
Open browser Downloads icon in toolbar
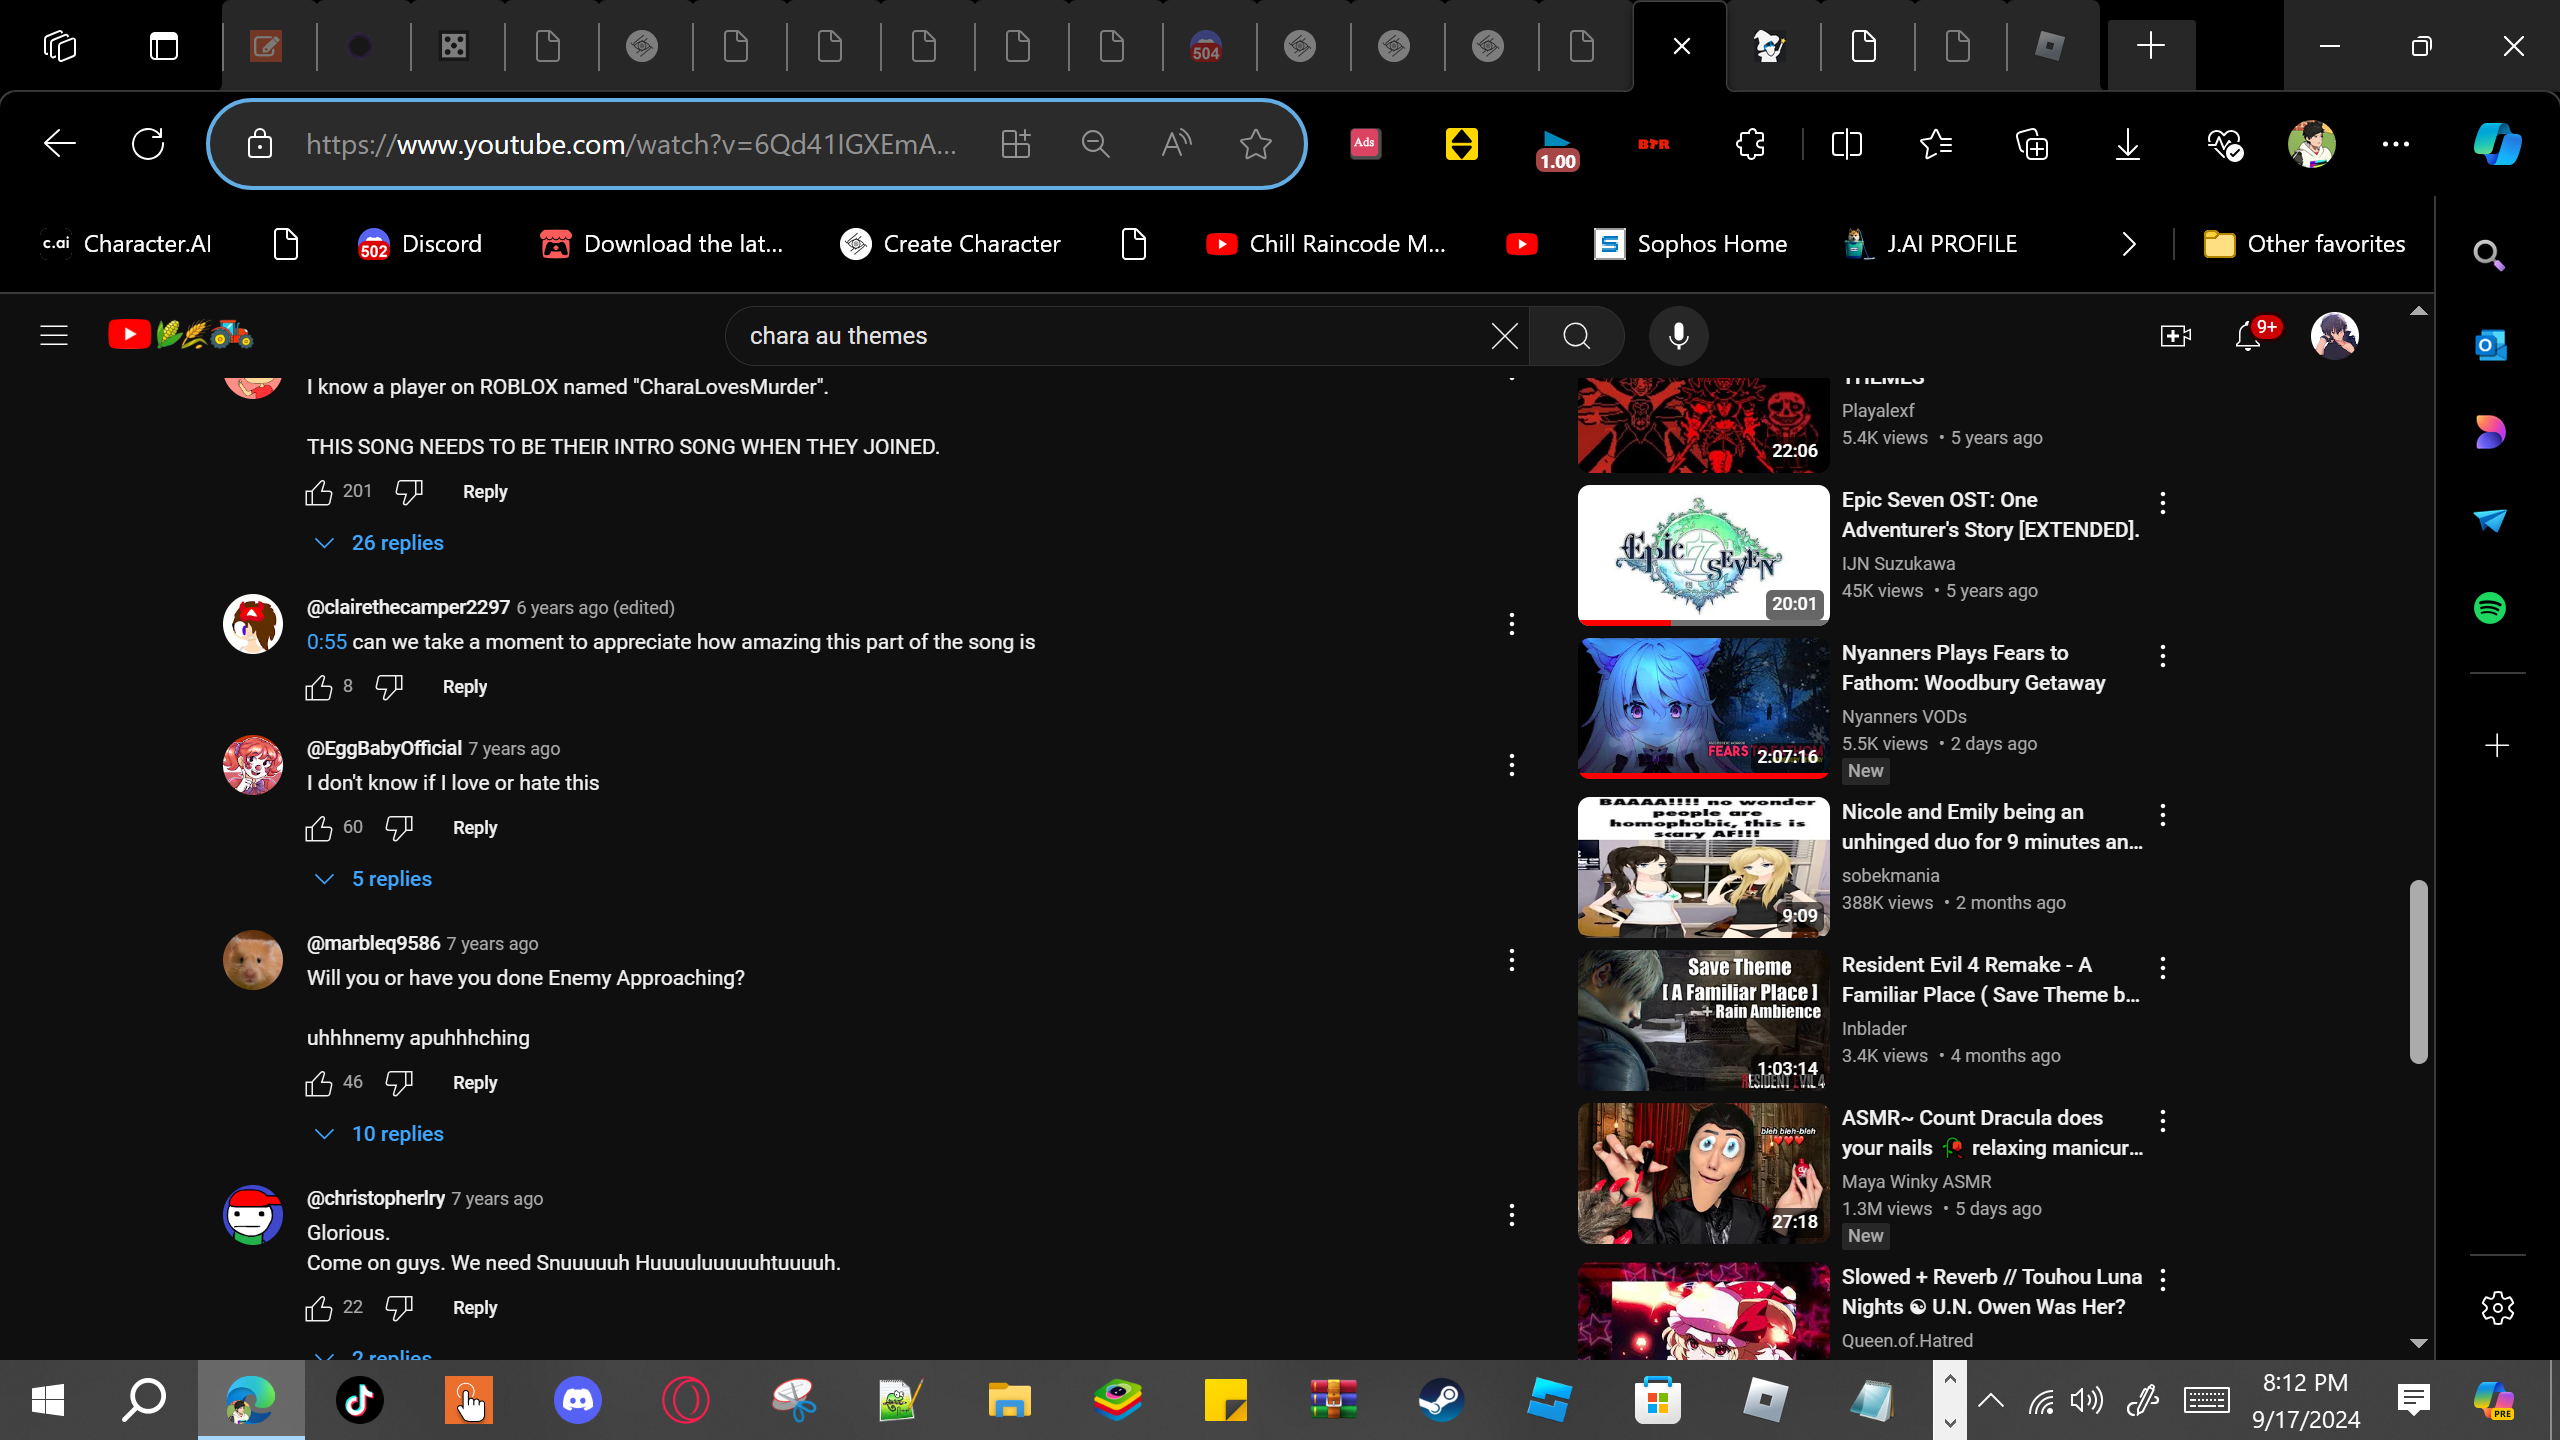tap(2127, 145)
